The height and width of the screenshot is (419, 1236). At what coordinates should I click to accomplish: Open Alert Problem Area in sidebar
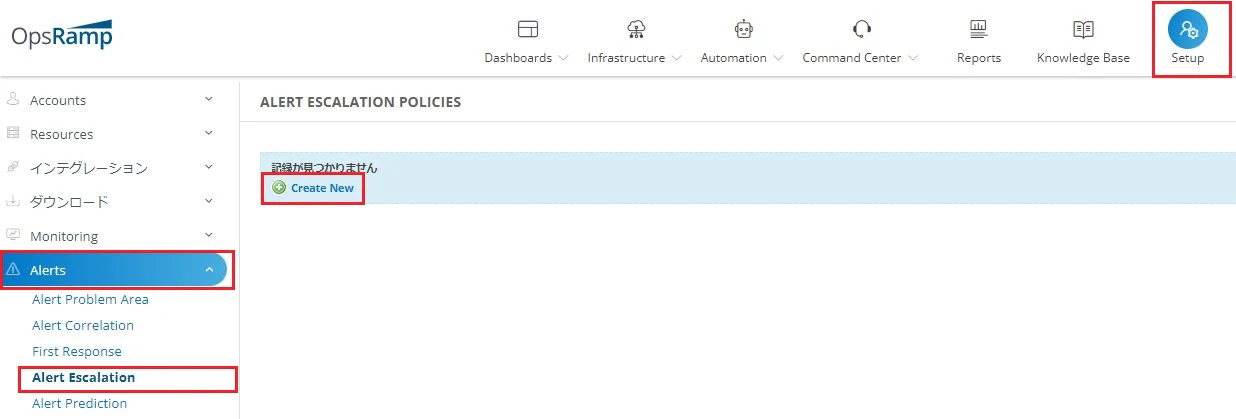(x=90, y=299)
